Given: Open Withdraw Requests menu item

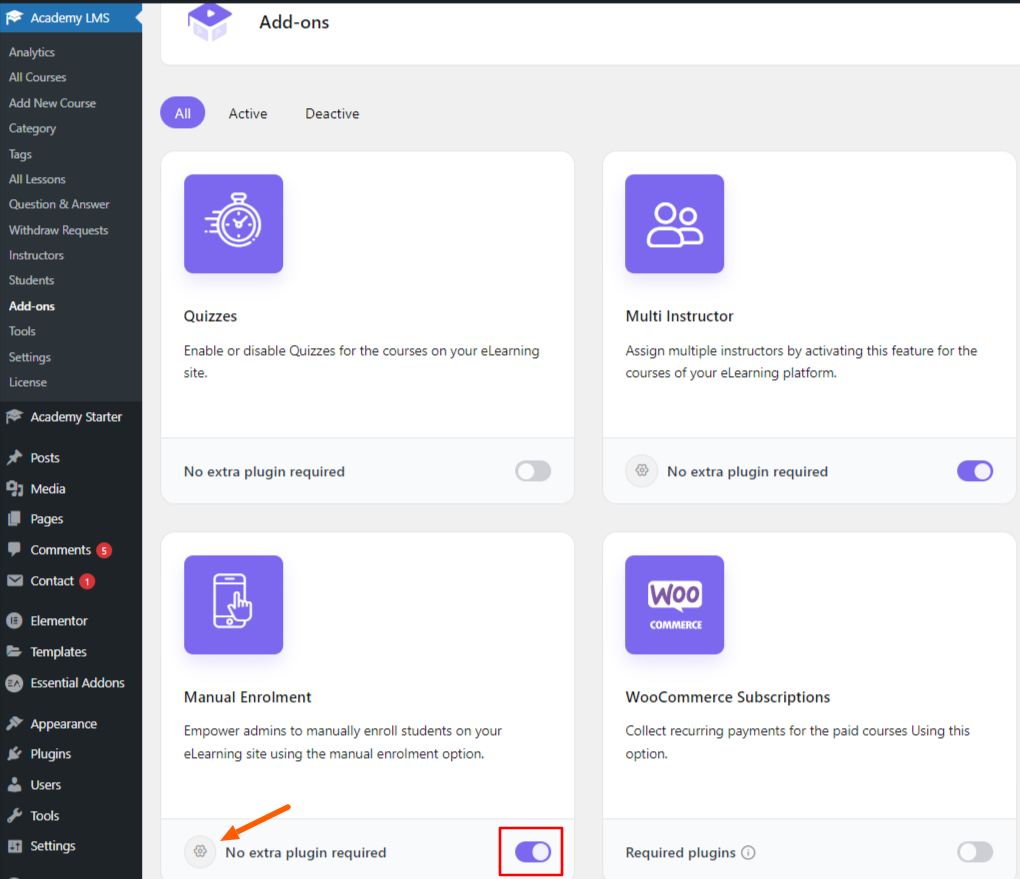Looking at the screenshot, I should point(59,230).
